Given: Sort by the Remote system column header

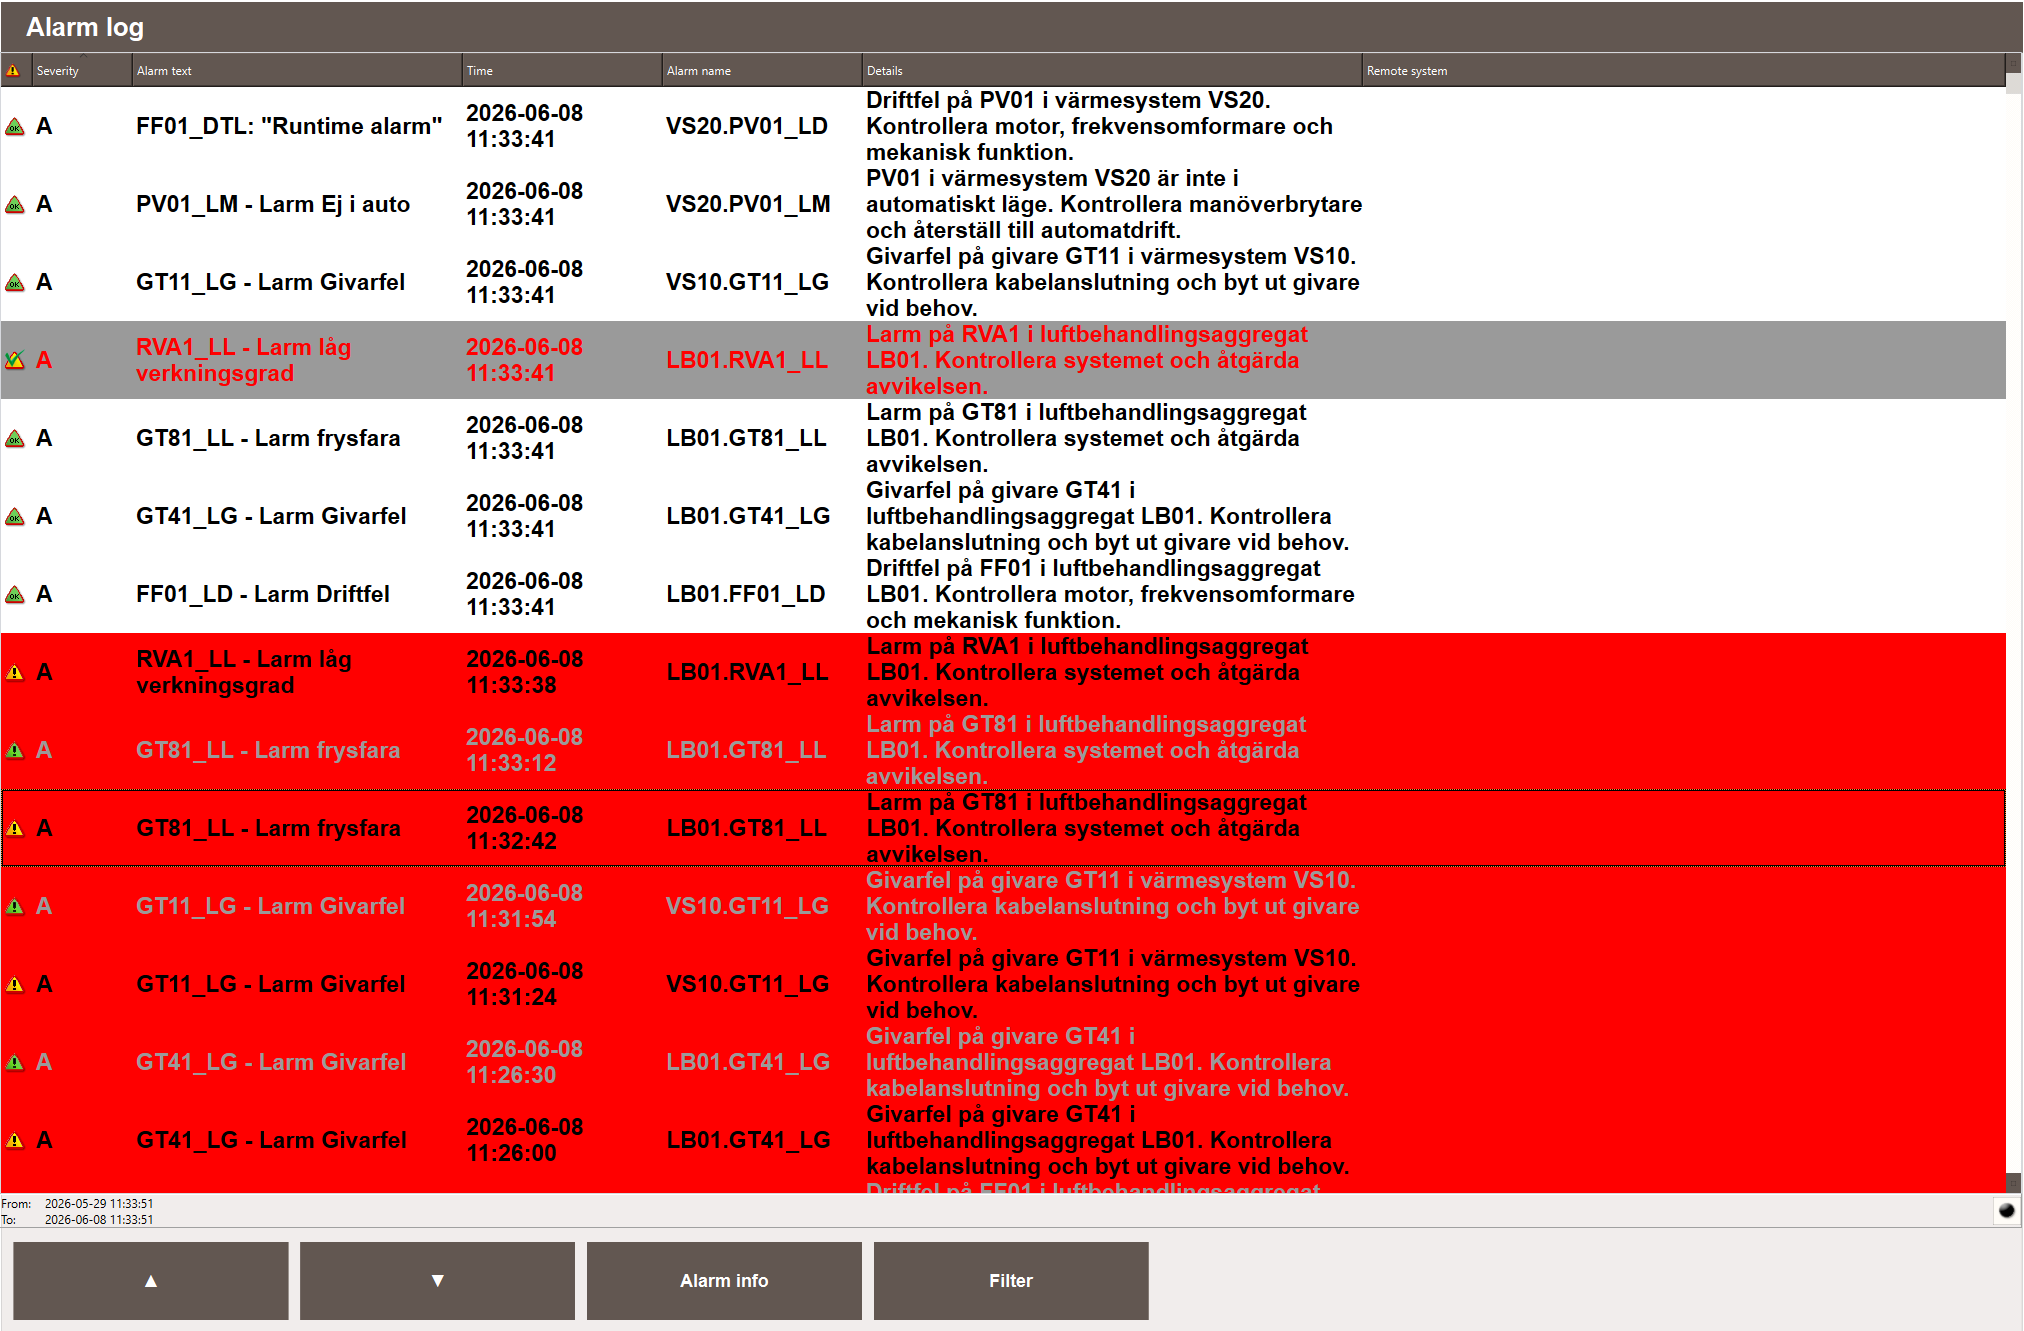Looking at the screenshot, I should (x=1684, y=71).
